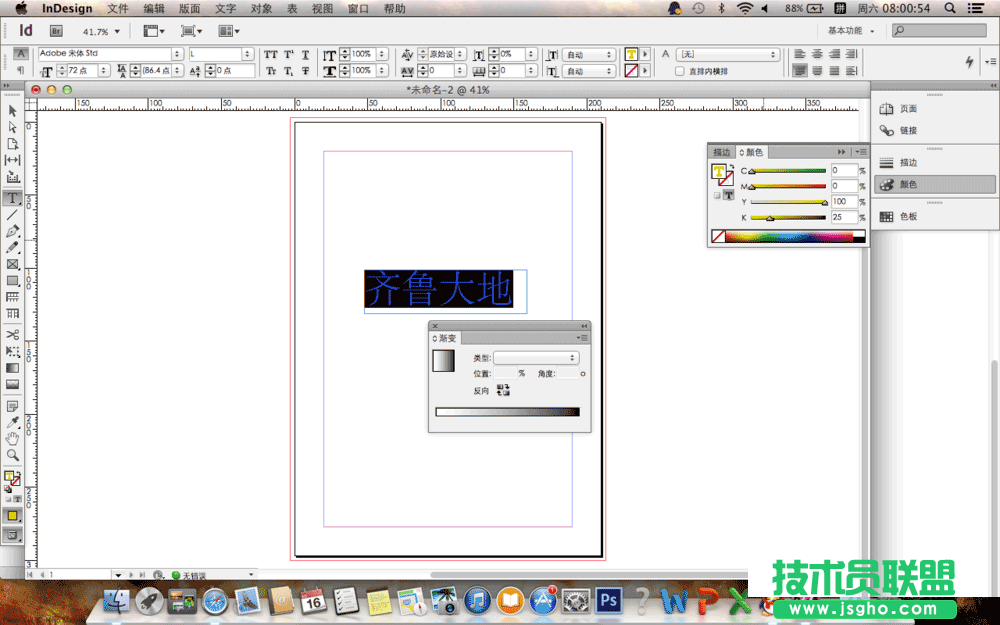Select the Type tool in toolbox
Screen dimensions: 1000x625
[x=12, y=198]
